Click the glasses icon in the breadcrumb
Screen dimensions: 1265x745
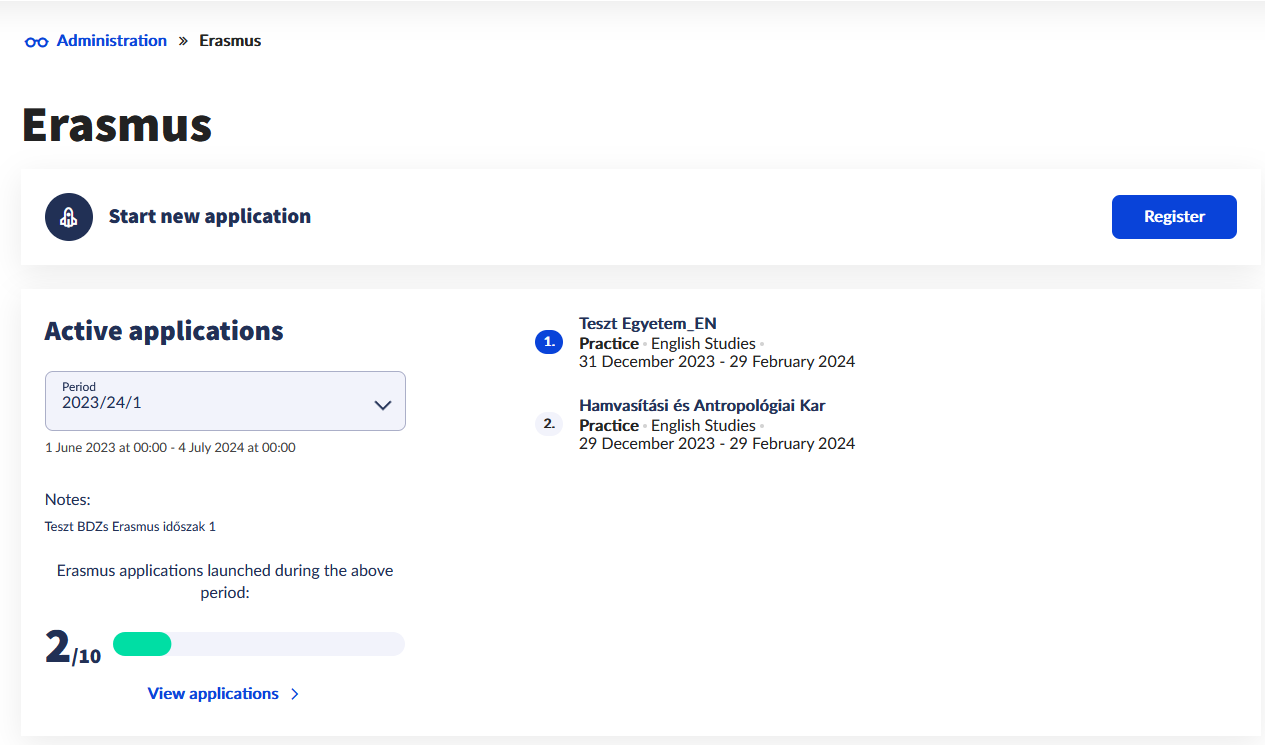[x=36, y=42]
